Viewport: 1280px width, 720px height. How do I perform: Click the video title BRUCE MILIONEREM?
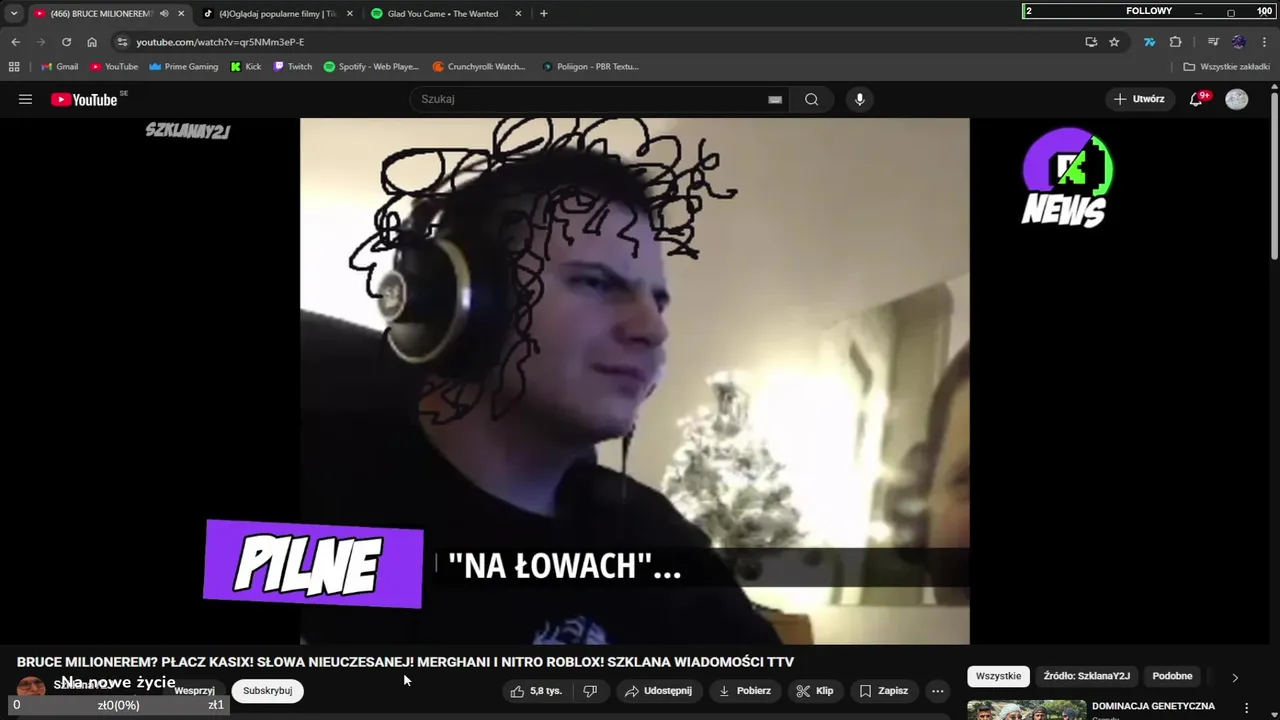[405, 662]
